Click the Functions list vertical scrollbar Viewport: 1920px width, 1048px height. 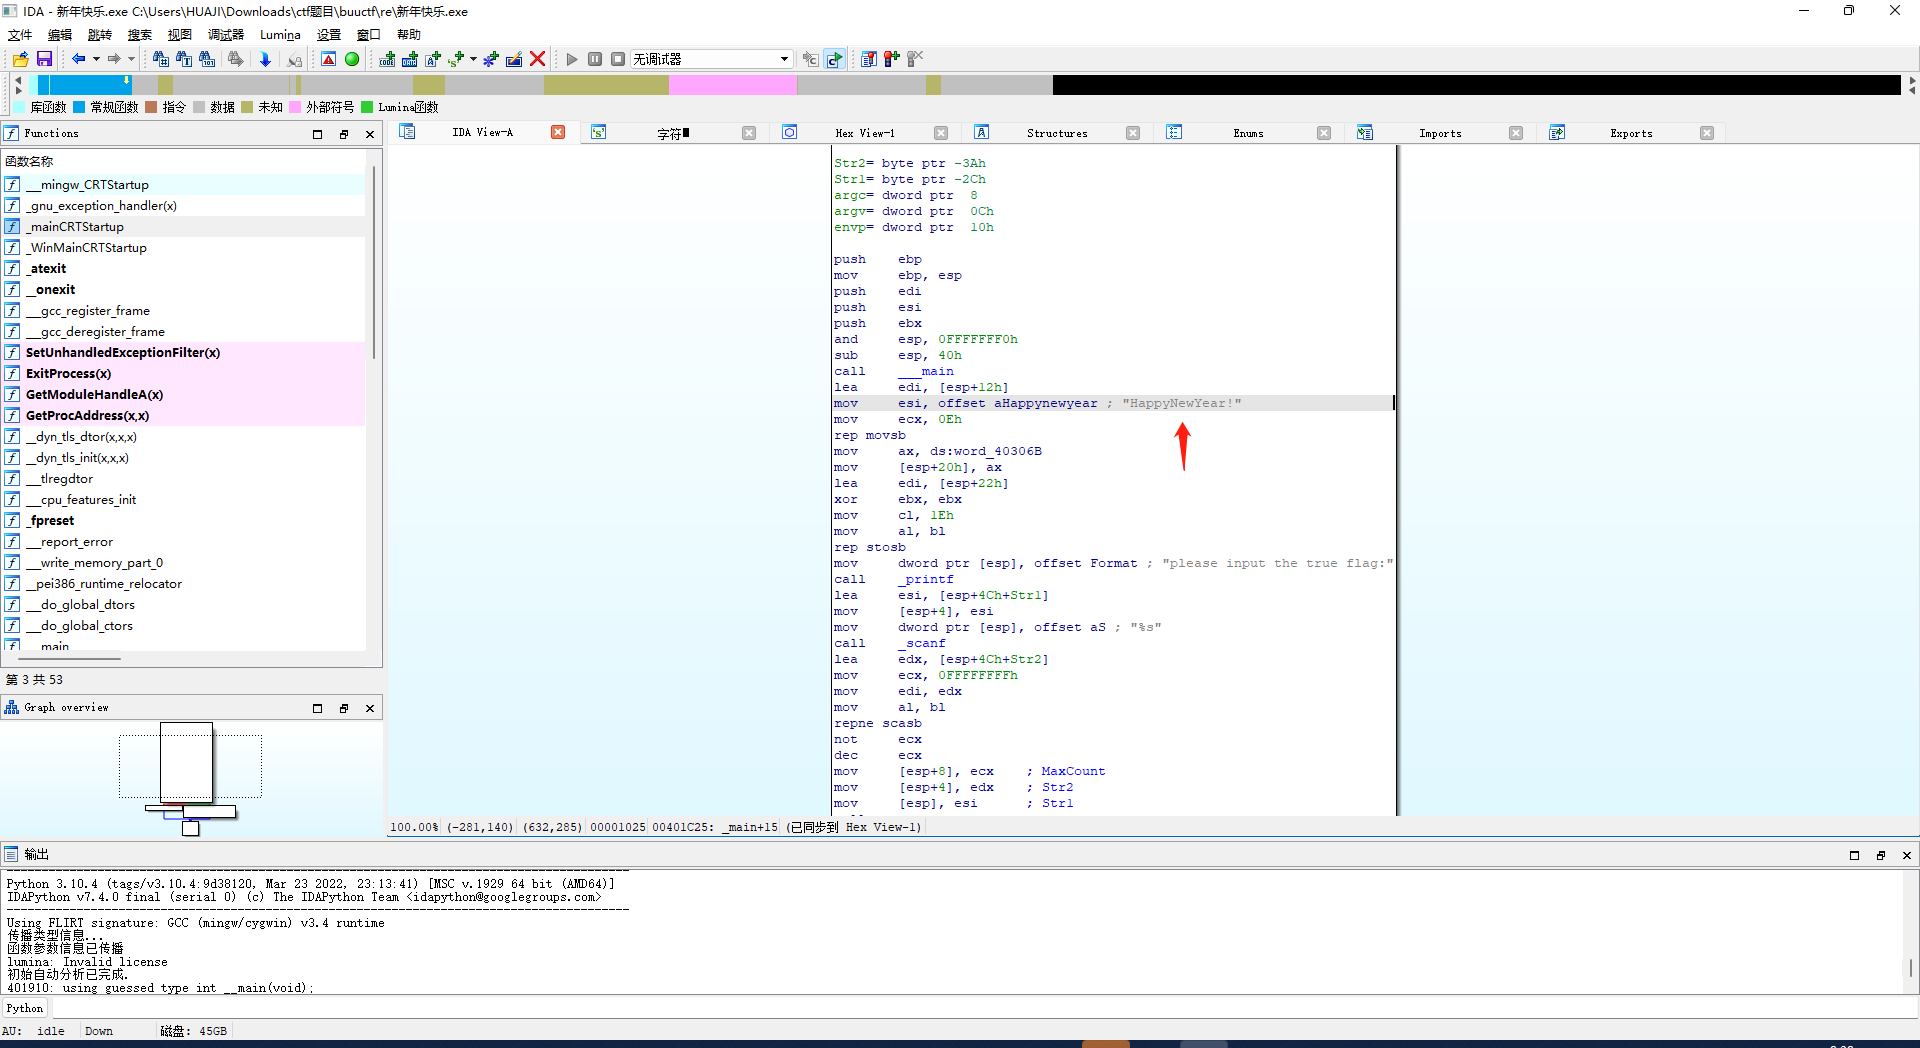(x=374, y=262)
